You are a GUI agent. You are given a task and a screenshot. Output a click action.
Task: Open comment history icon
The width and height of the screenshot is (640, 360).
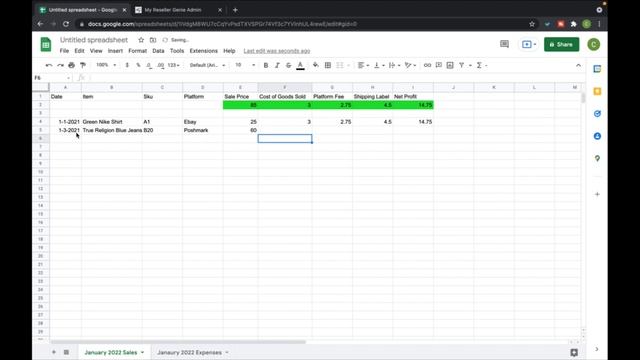(x=504, y=44)
